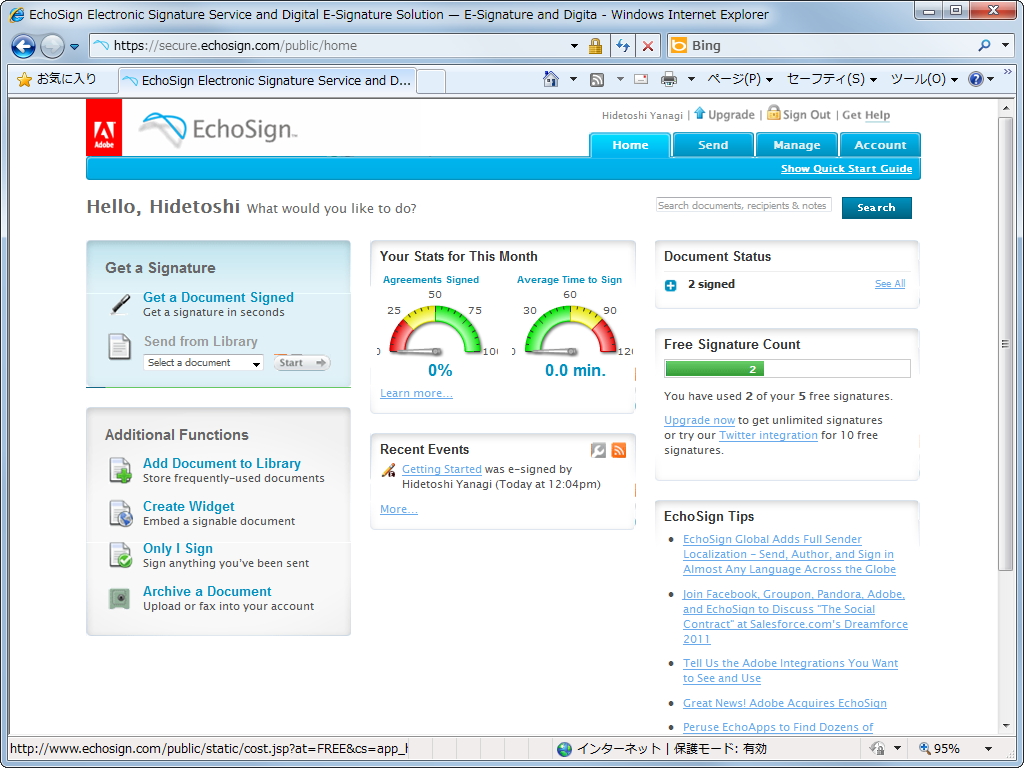Click the read mail icon in command bar
The height and width of the screenshot is (768, 1024).
tap(641, 79)
